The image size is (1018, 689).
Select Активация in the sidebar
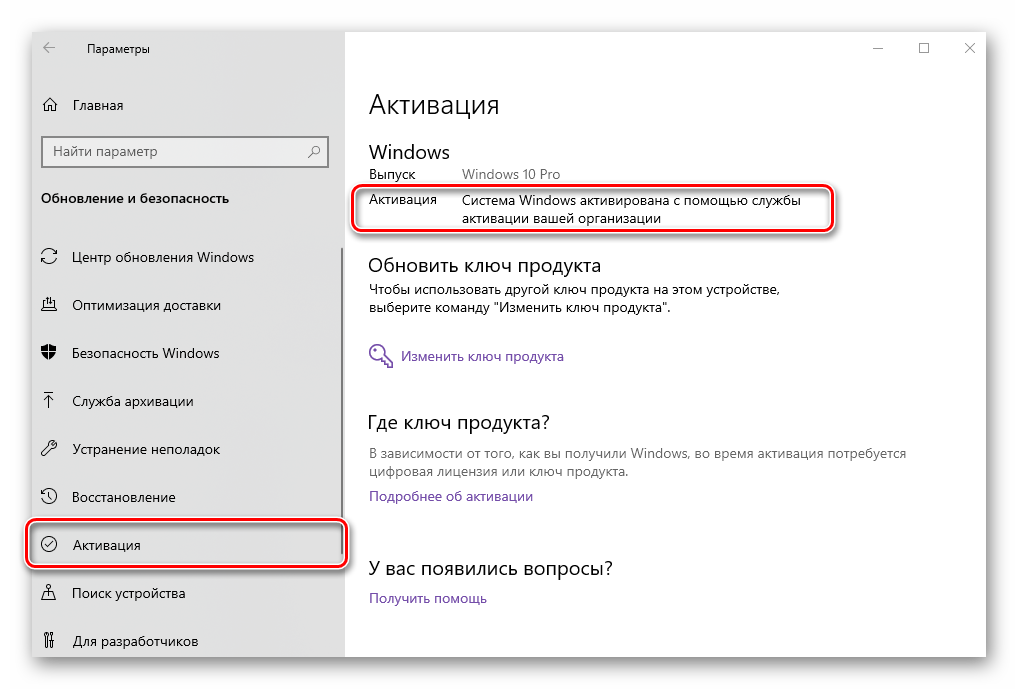(187, 545)
